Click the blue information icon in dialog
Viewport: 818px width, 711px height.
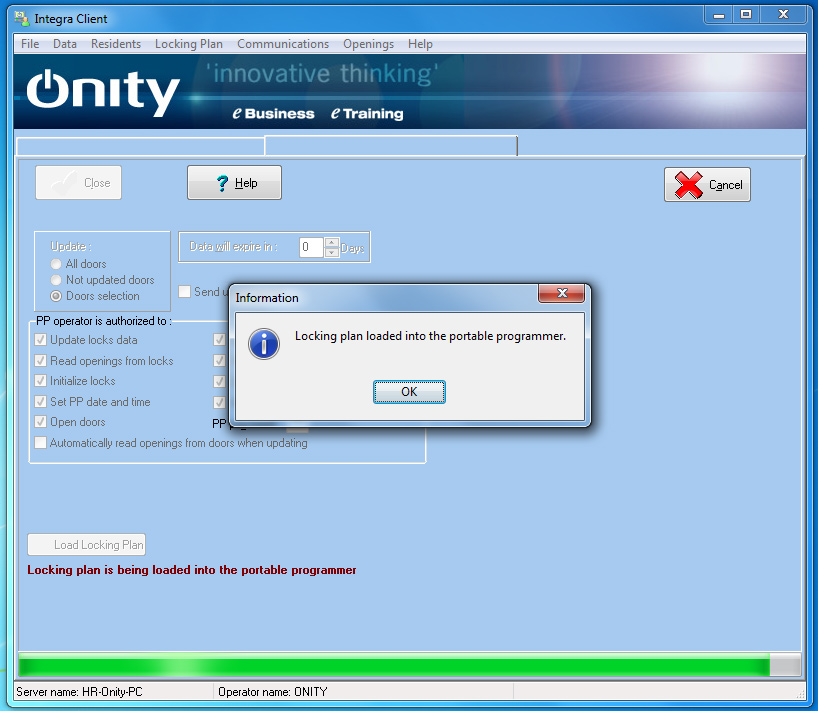coord(264,343)
